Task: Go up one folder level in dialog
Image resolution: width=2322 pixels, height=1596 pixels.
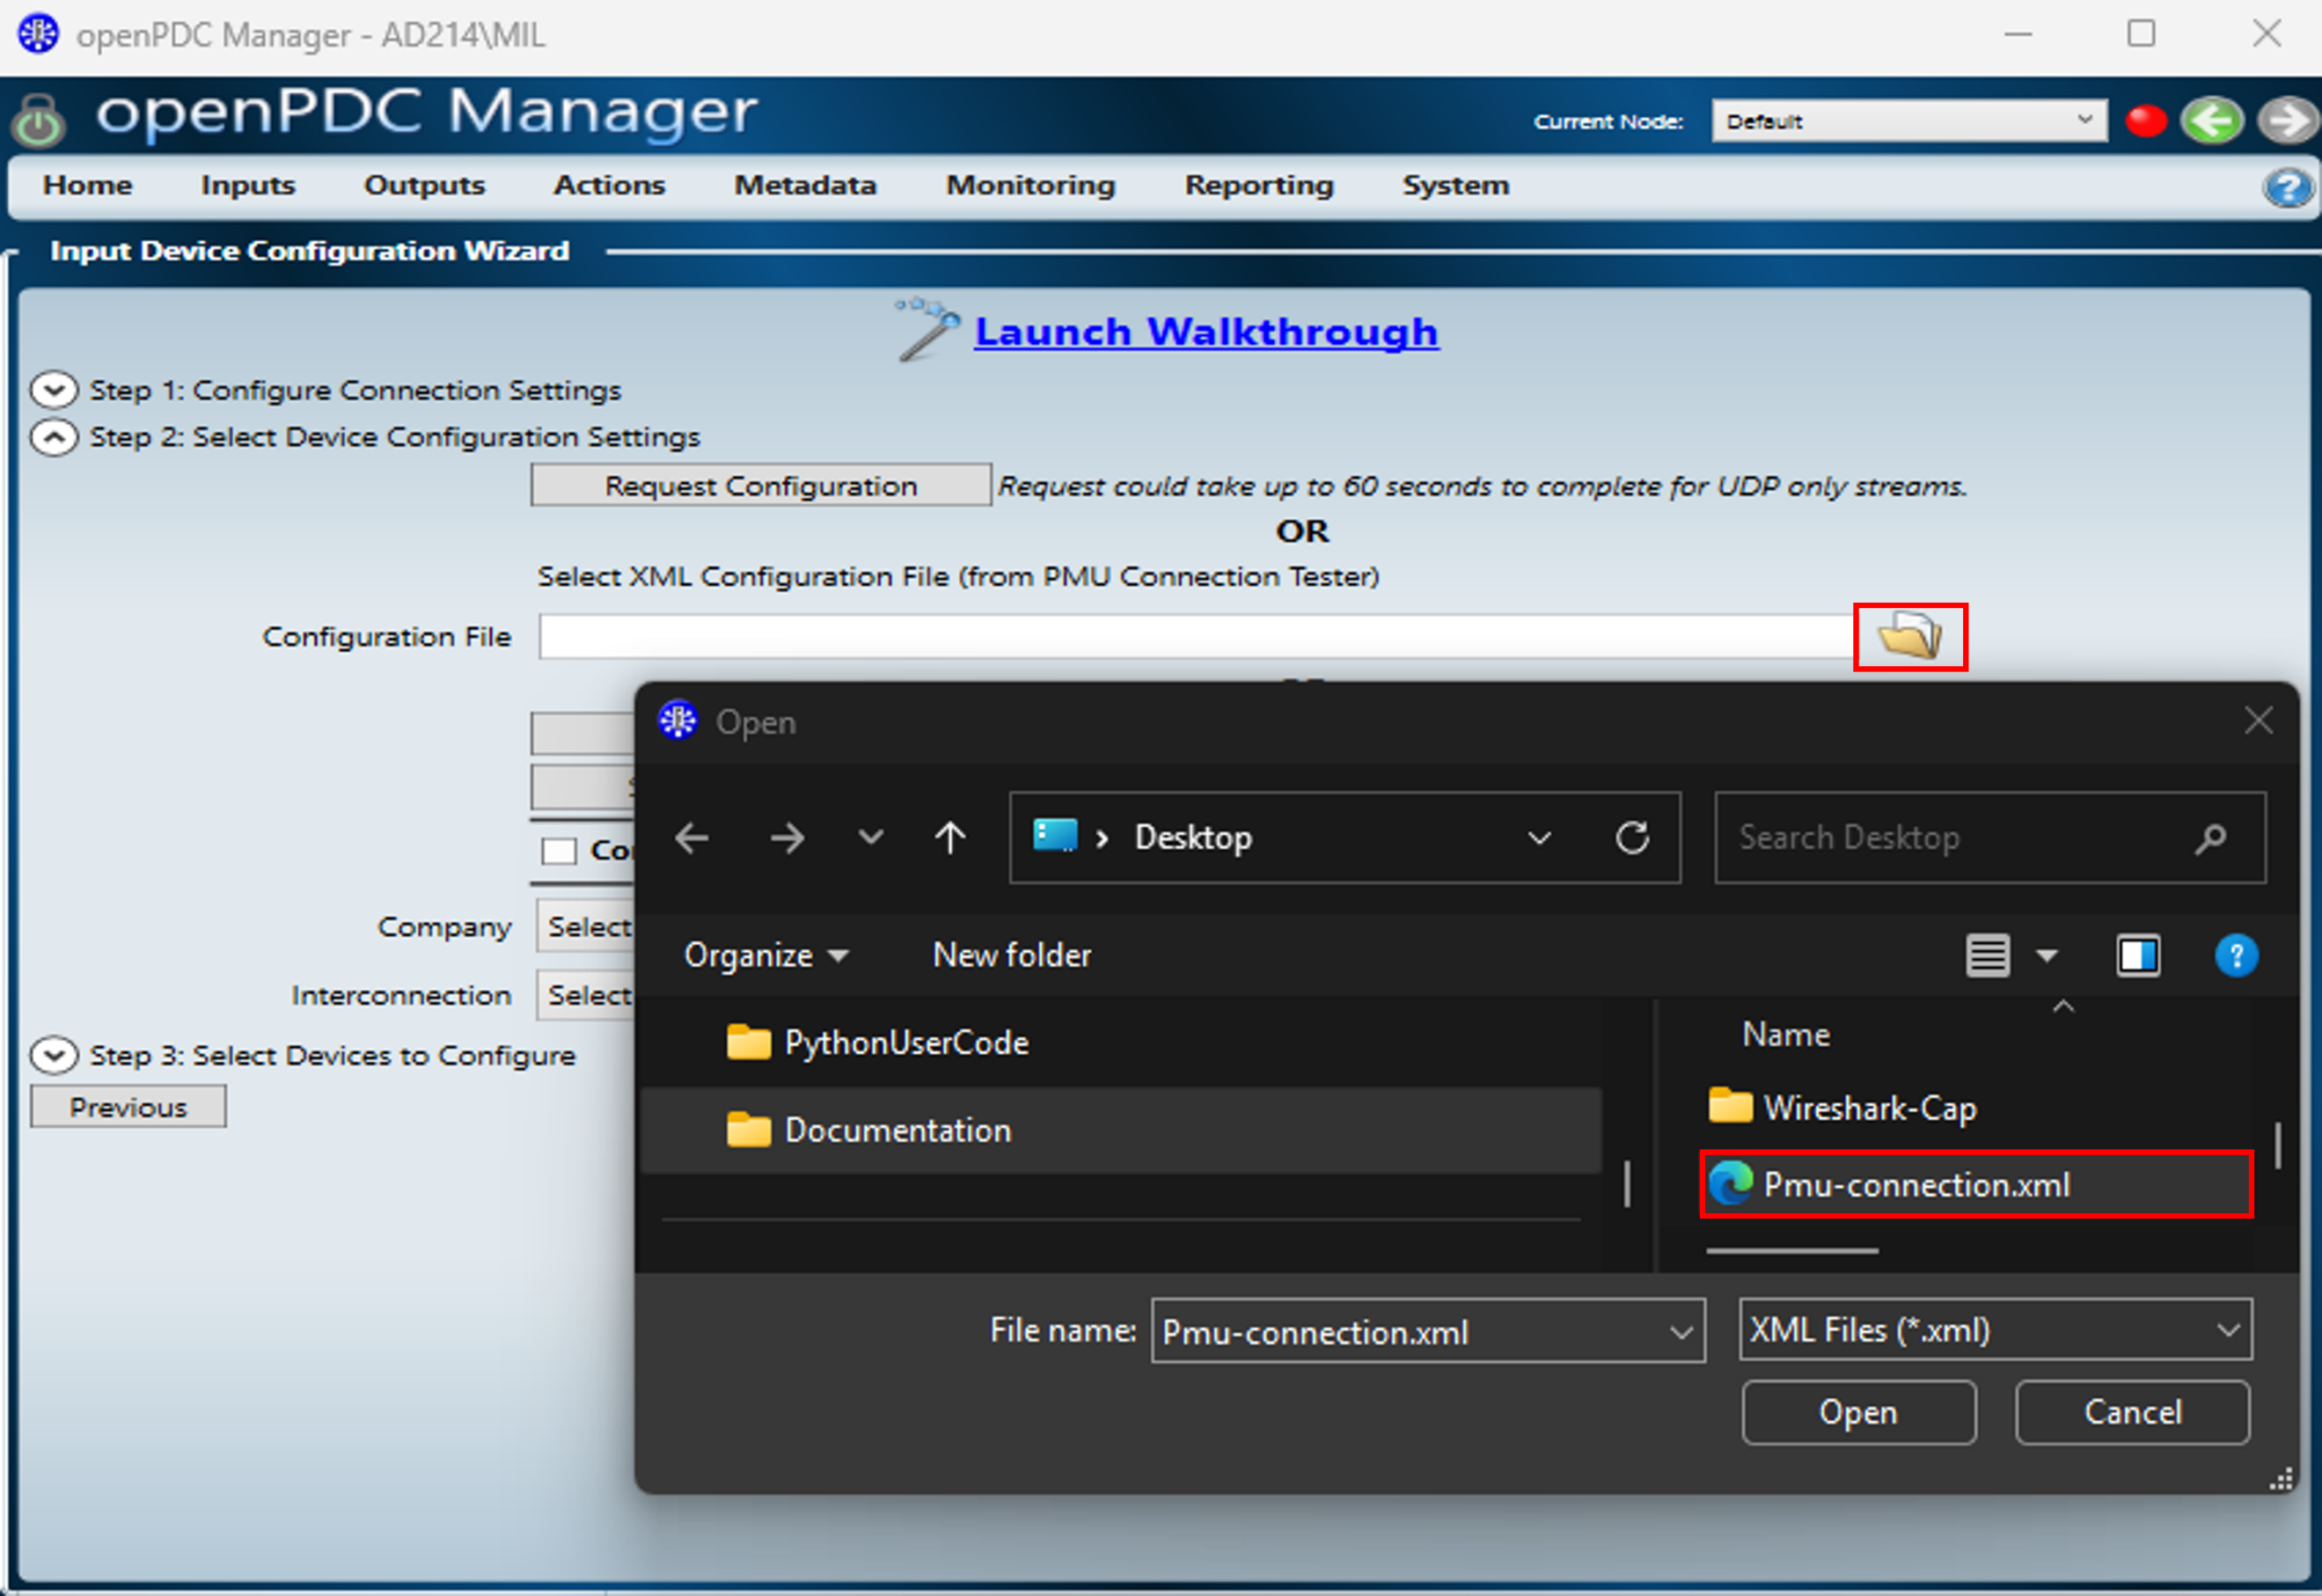Action: click(x=949, y=837)
